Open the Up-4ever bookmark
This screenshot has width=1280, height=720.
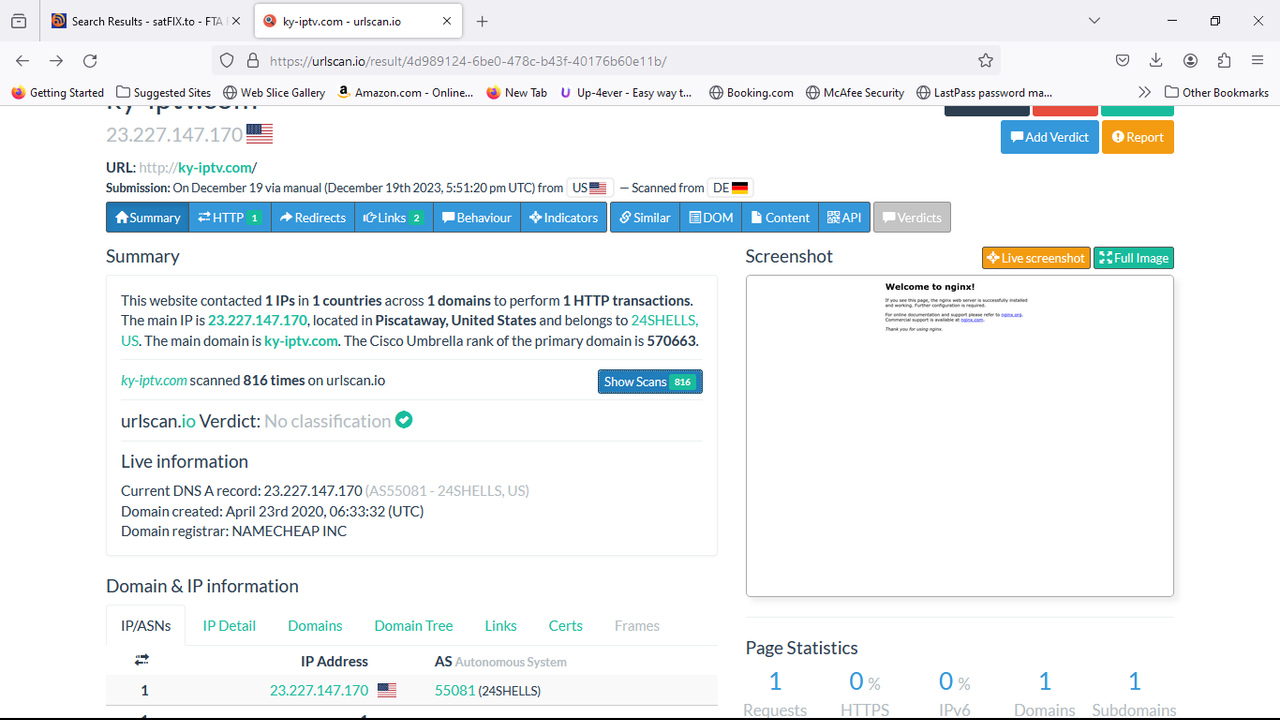pyautogui.click(x=626, y=92)
